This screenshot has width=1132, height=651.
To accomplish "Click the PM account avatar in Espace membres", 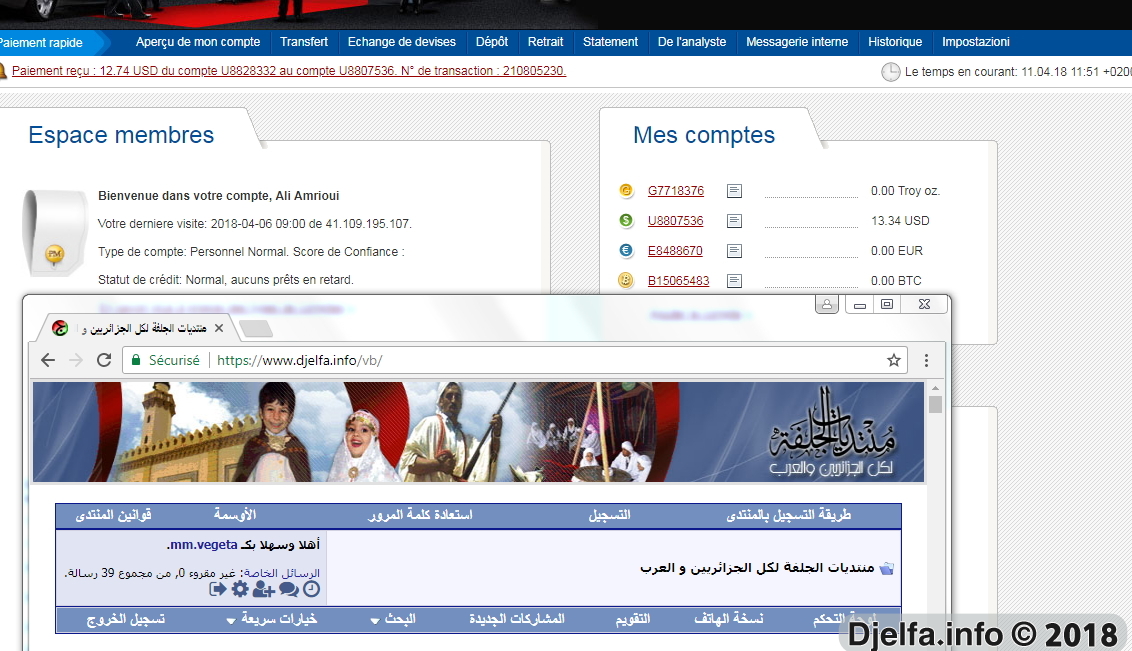I will coord(55,232).
